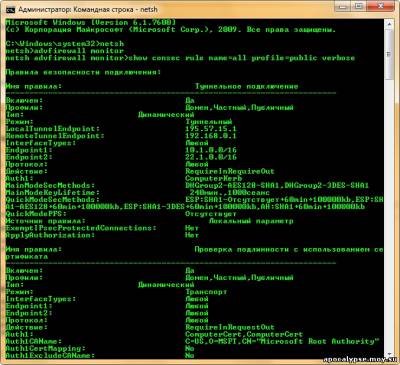This screenshot has width=400, height=365.
Task: Click the RemoteTunnelEndpoint value 192.168.0.1
Action: (x=211, y=136)
